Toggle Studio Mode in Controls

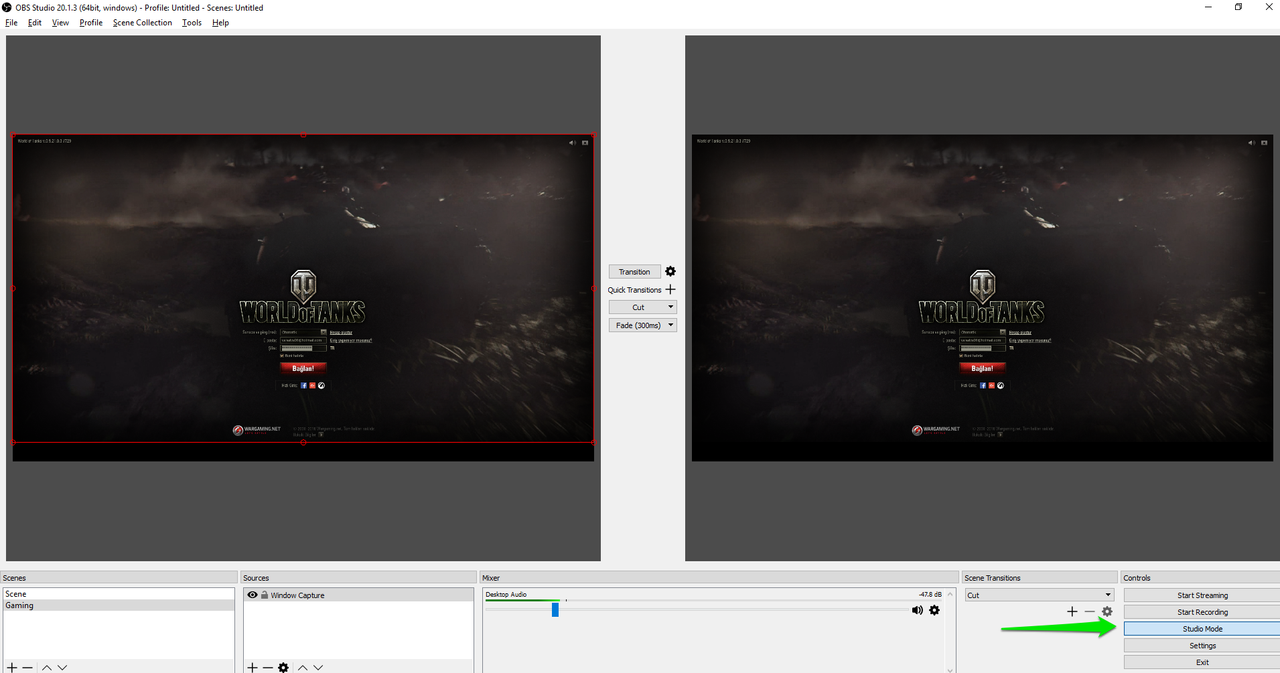pyautogui.click(x=1202, y=629)
